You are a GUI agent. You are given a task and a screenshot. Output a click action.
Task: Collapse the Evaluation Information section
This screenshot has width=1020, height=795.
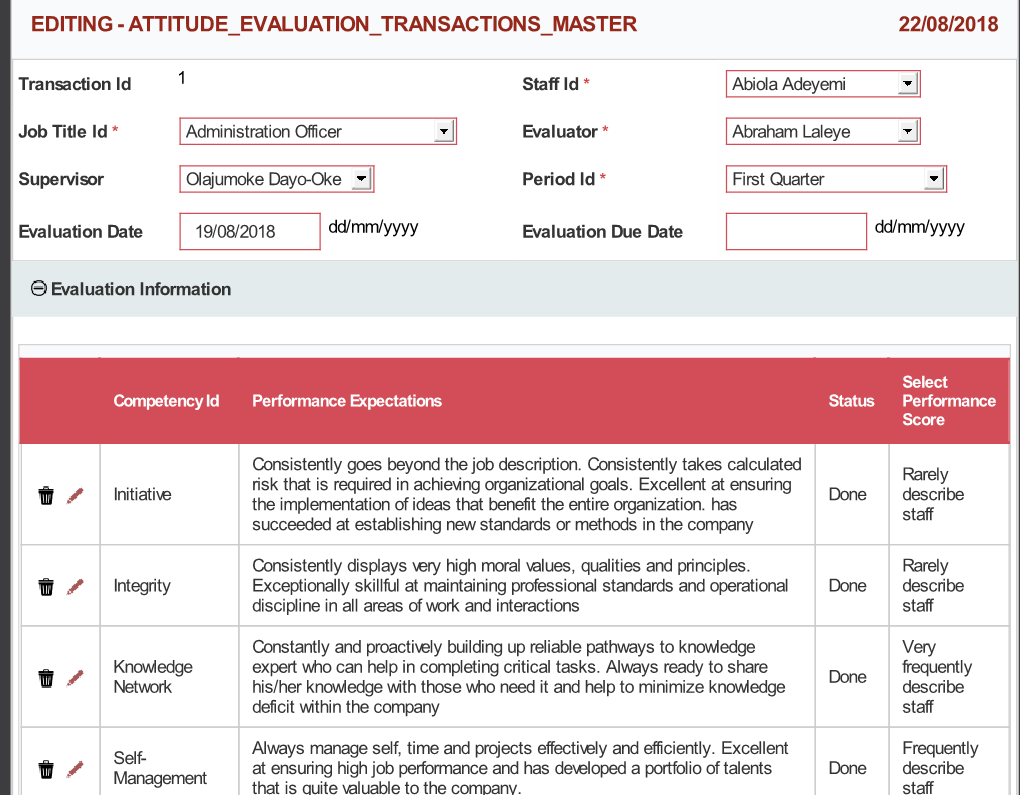39,289
